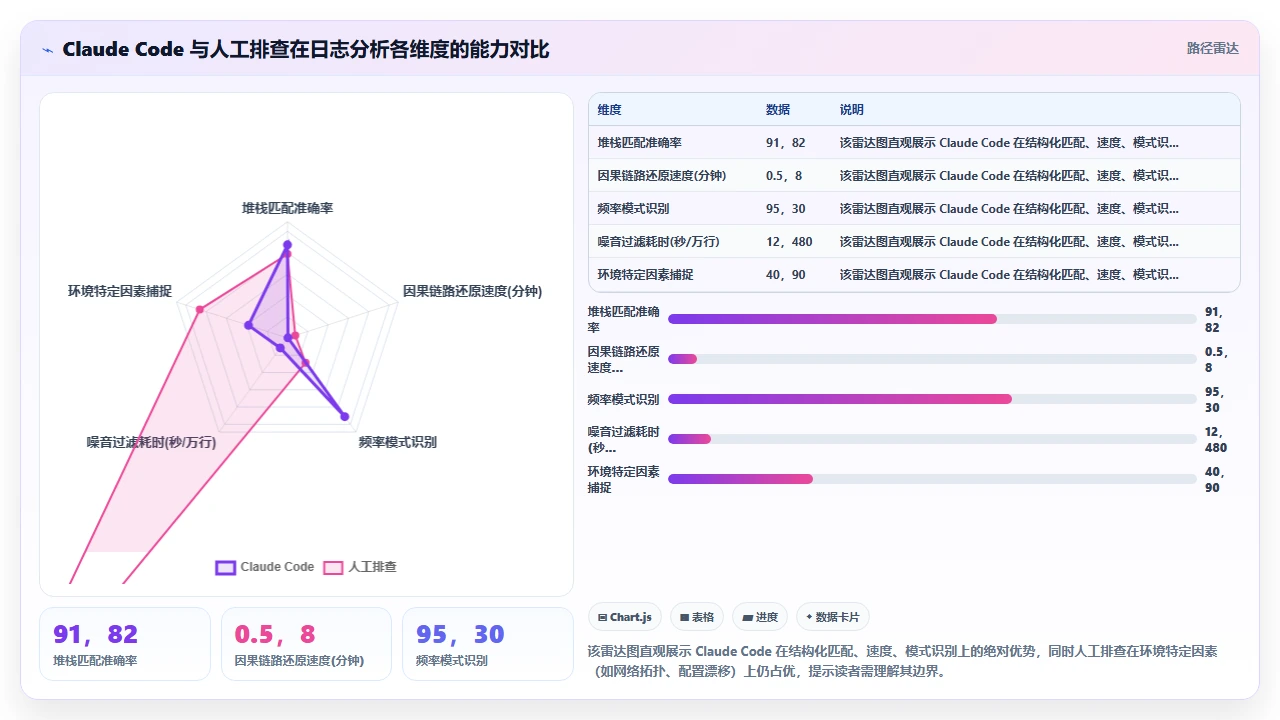
Task: Click the radar axis label 堆栈匹配准确率
Action: click(x=287, y=208)
